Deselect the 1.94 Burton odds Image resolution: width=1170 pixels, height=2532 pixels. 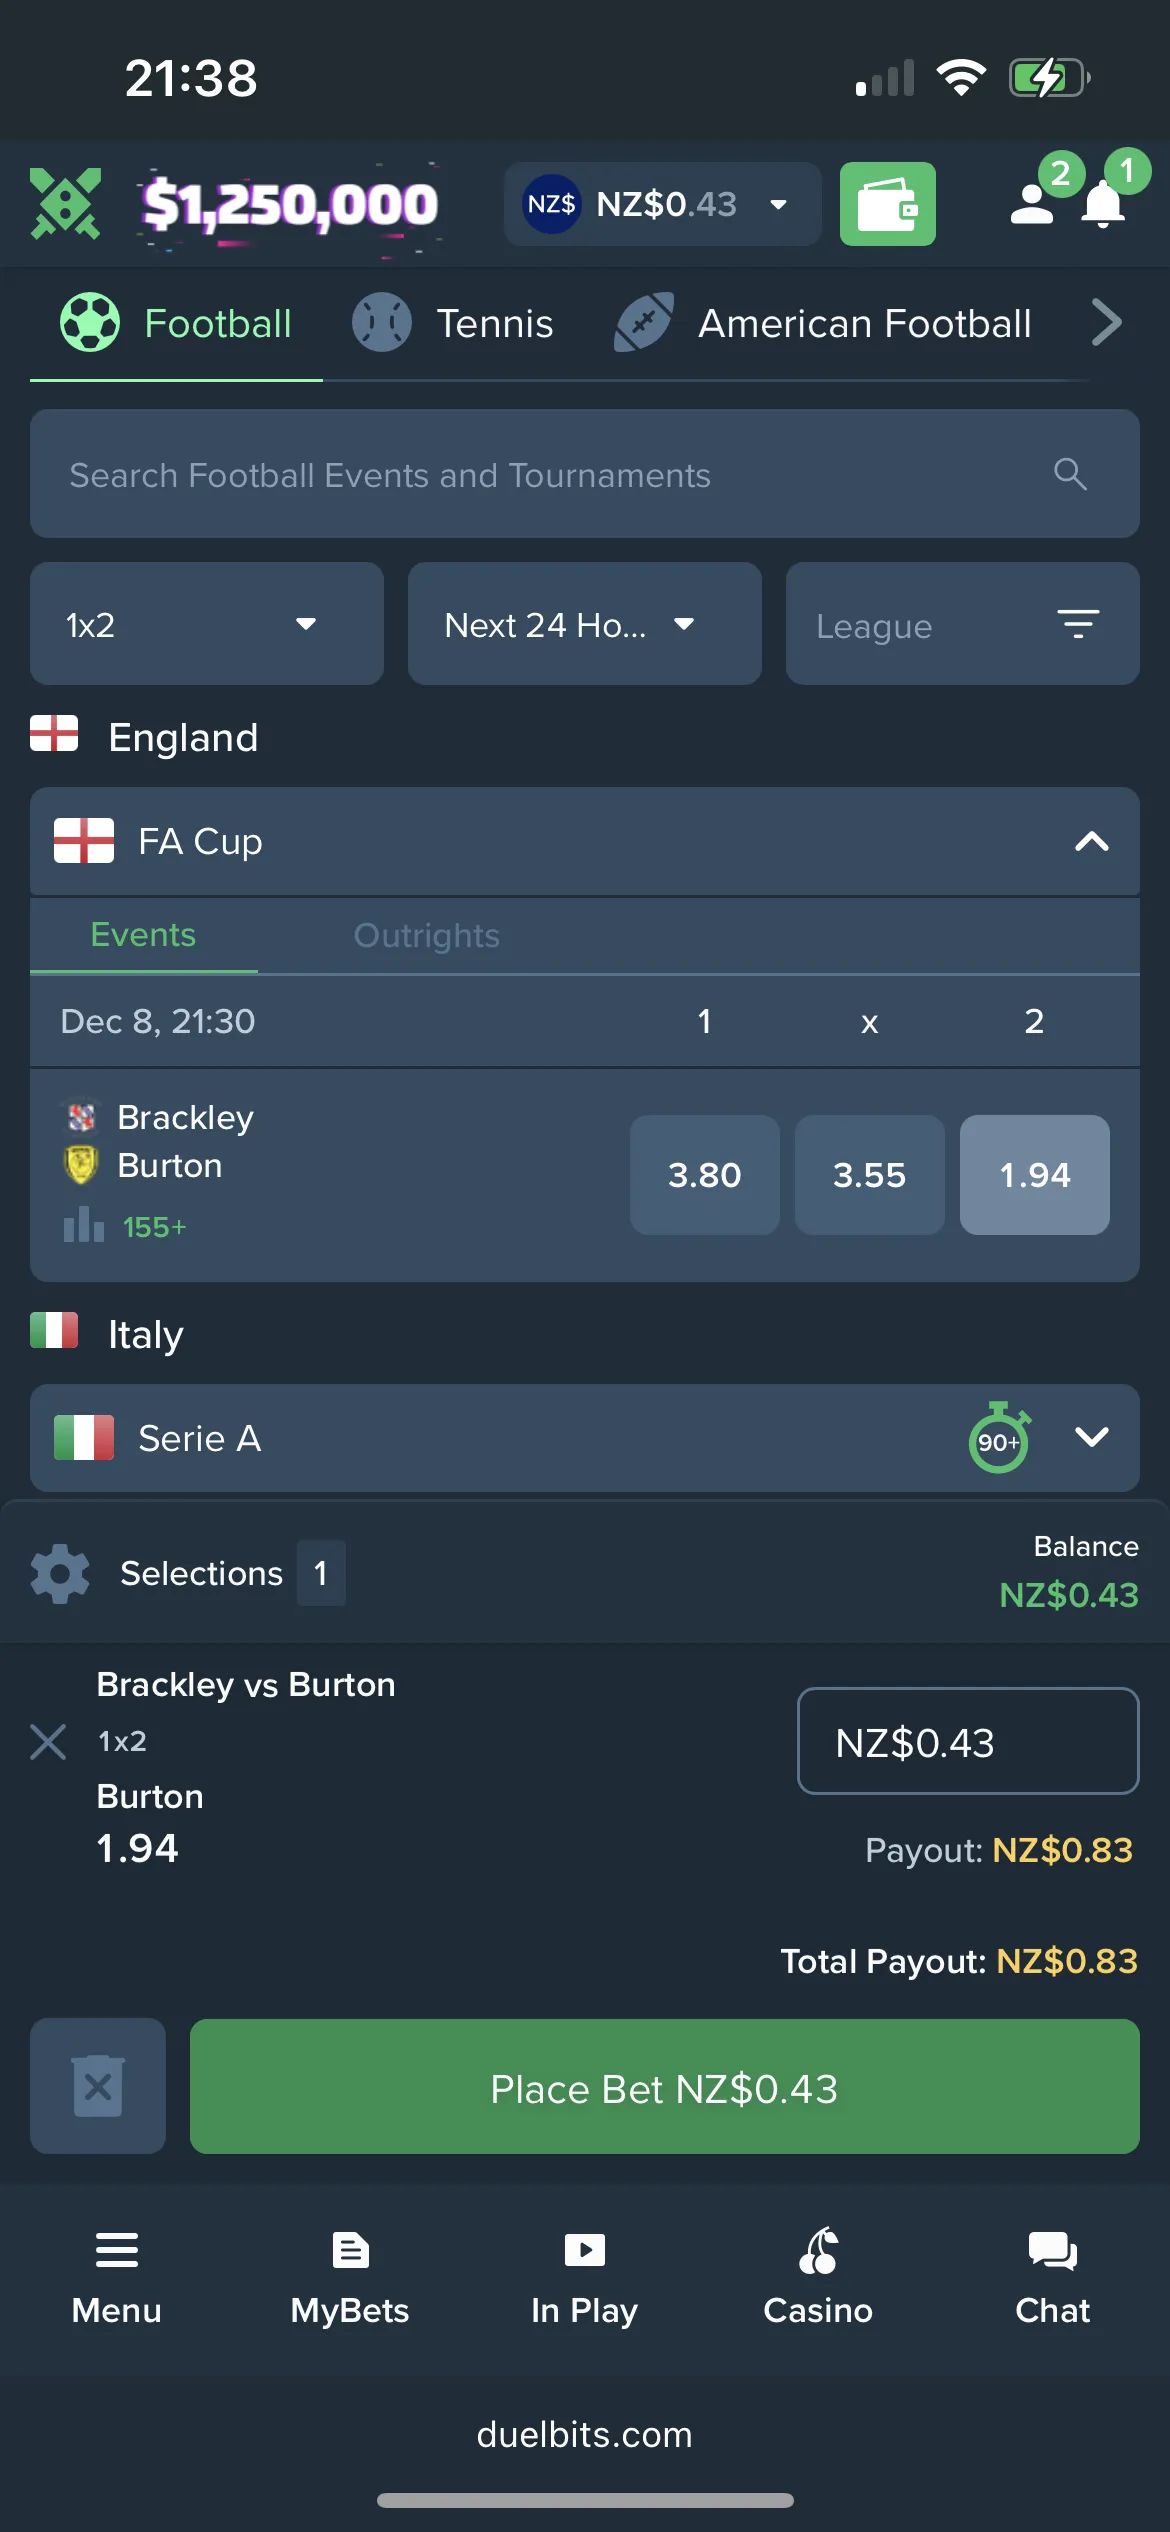1034,1175
